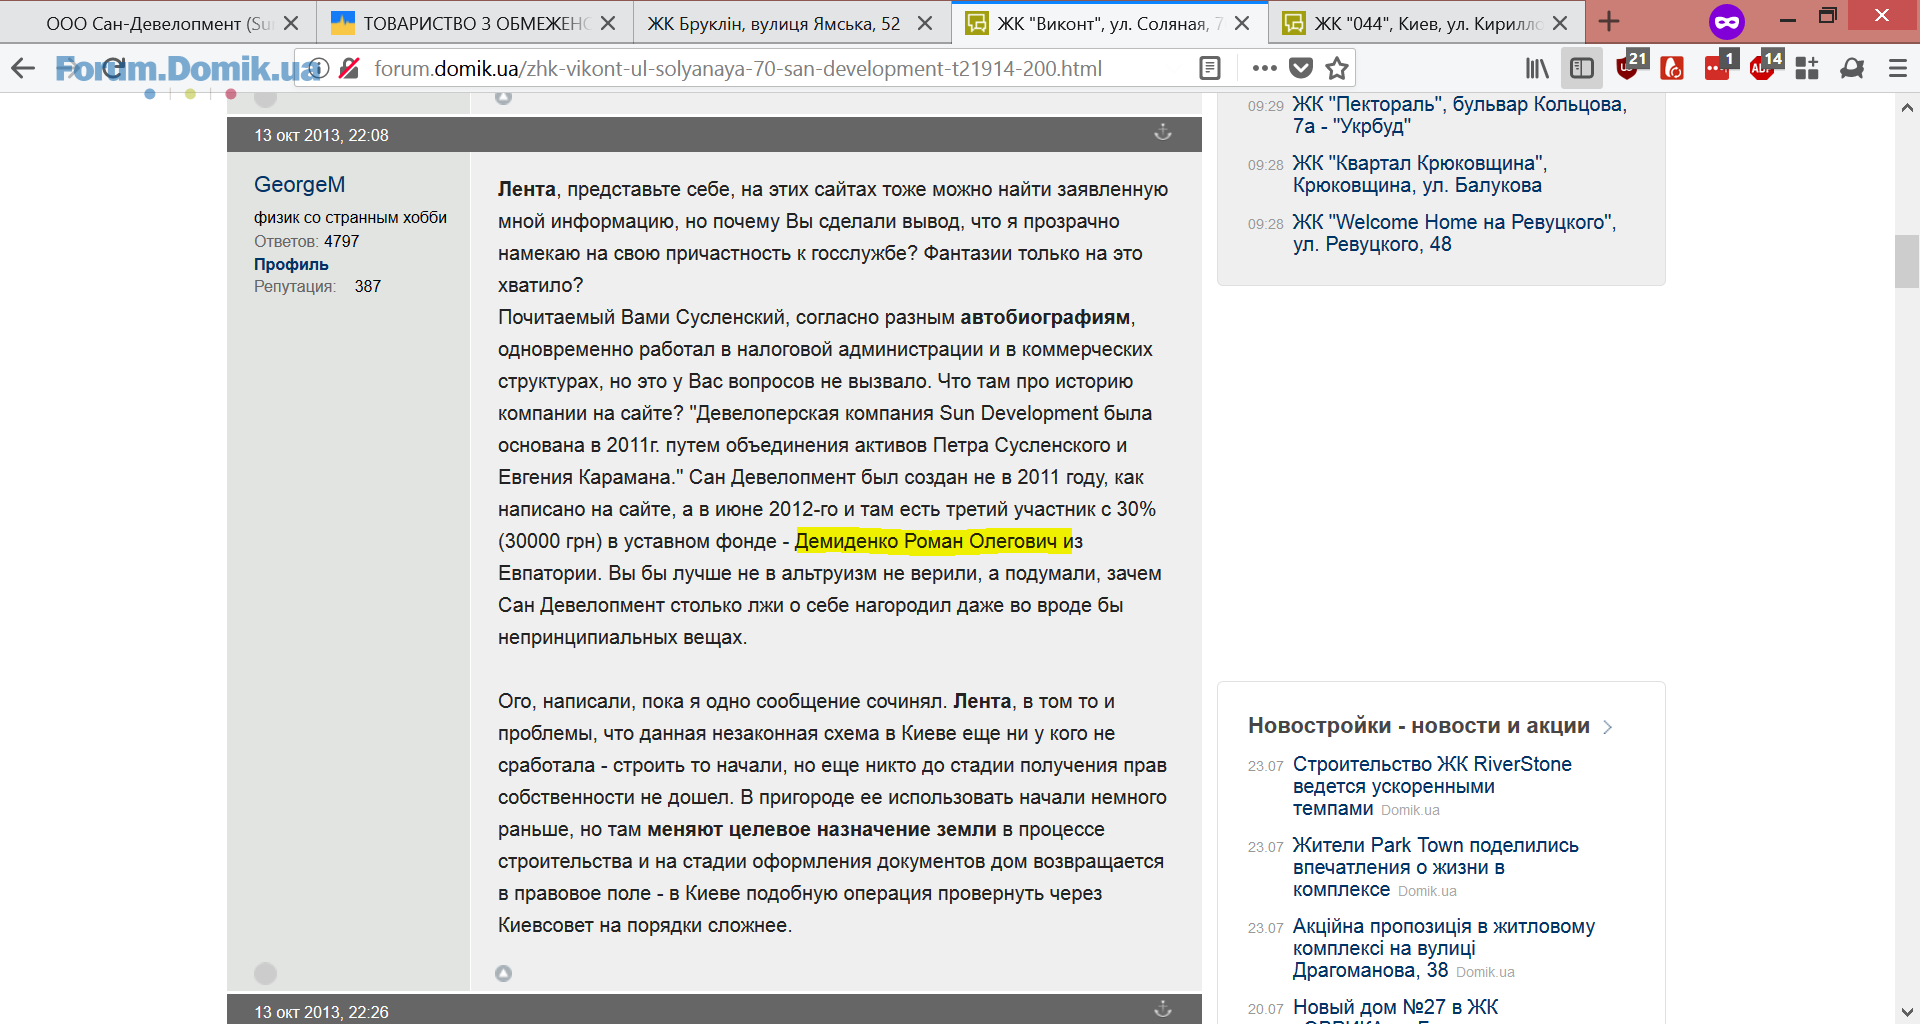Switch to the ЖК "044", Киев tab
This screenshot has height=1024, width=1920.
1426,23
